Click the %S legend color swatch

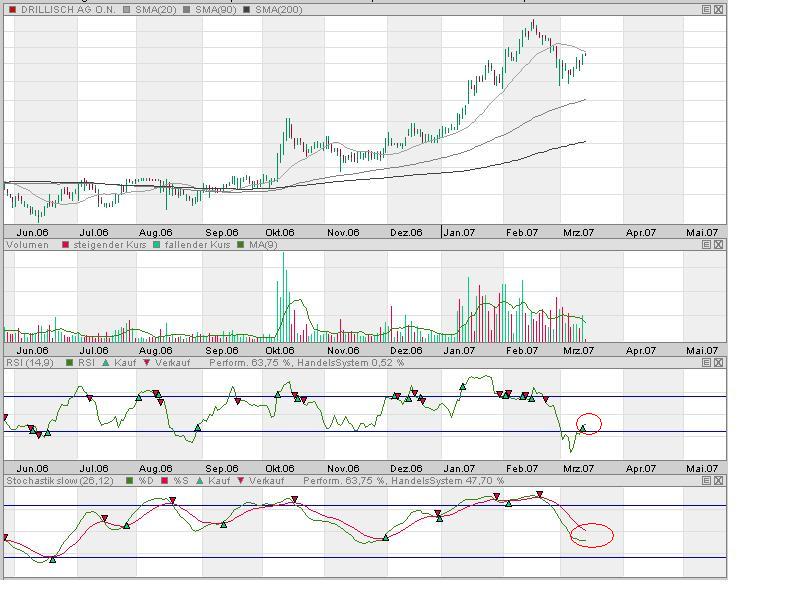click(x=165, y=481)
